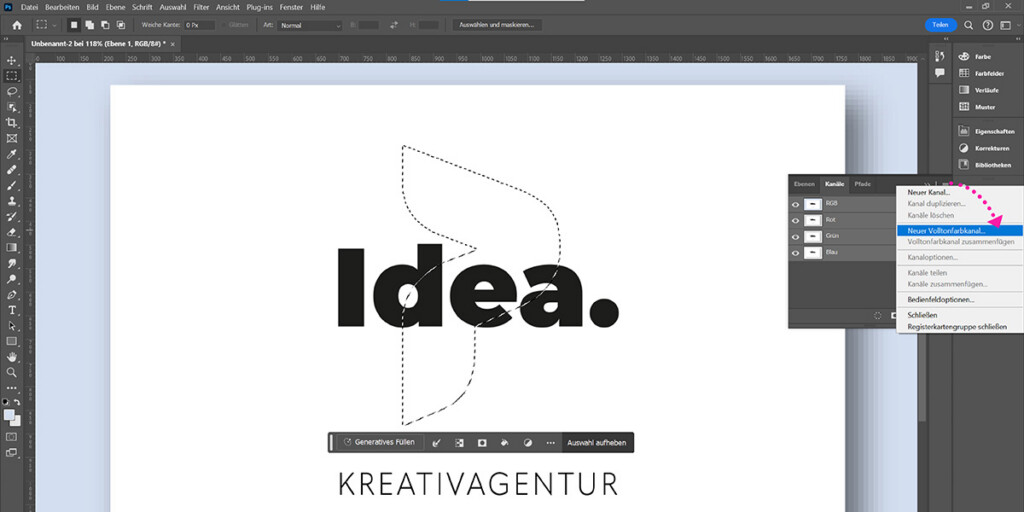Toggle visibility of the Blau channel
This screenshot has height=512, width=1024.
(796, 253)
